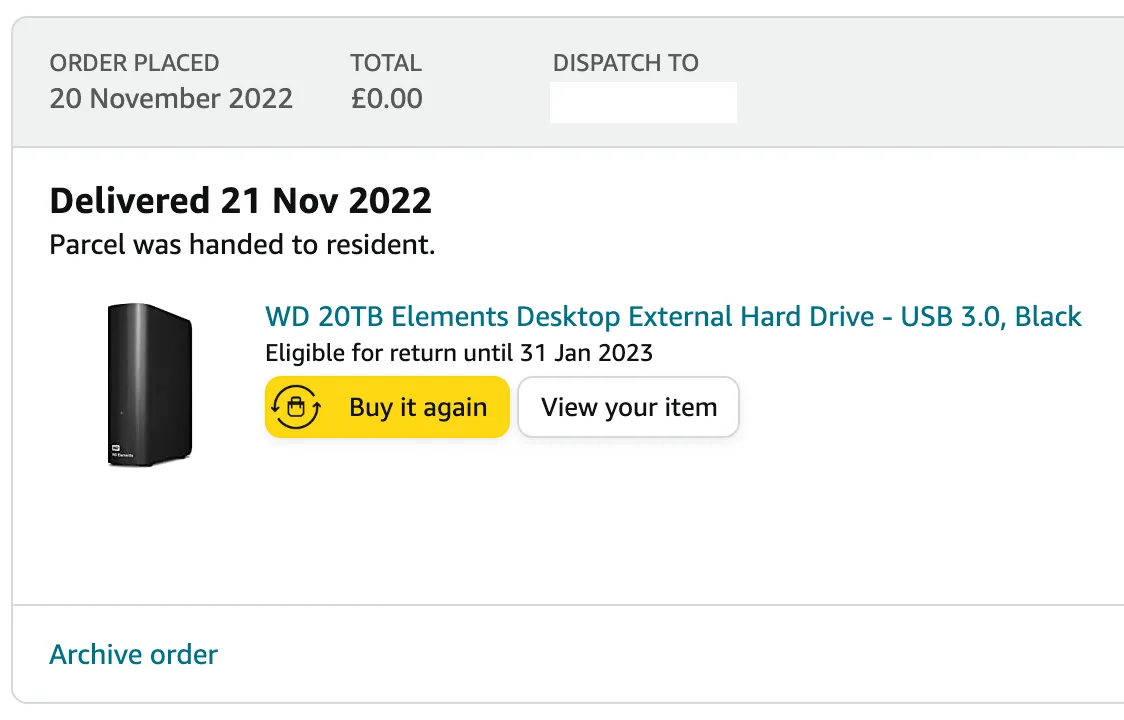1124x720 pixels.
Task: Open View your item
Action: [x=628, y=407]
